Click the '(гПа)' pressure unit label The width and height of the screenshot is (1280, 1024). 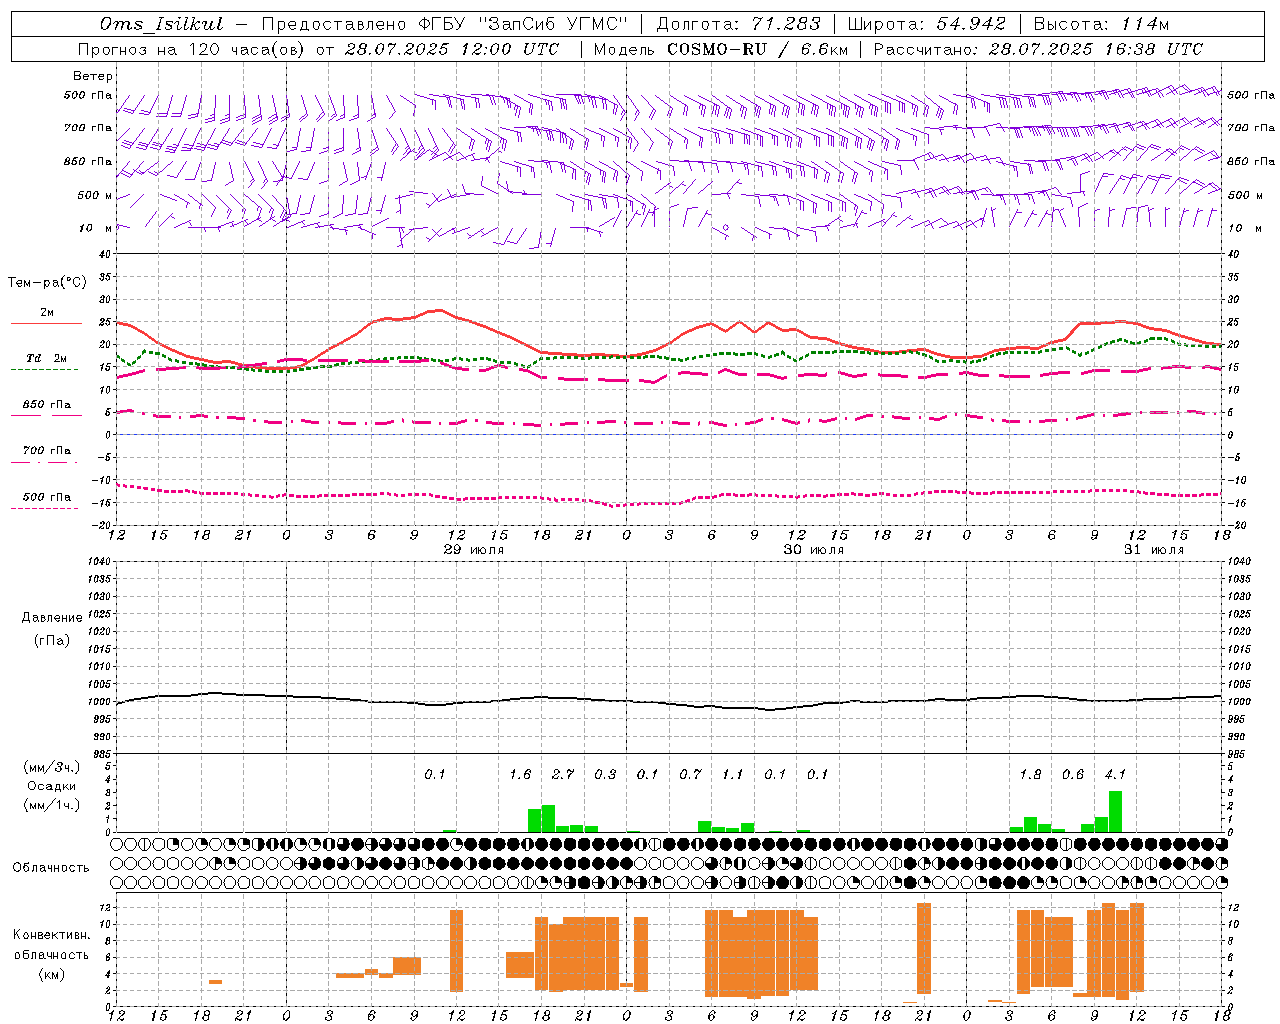tap(52, 641)
